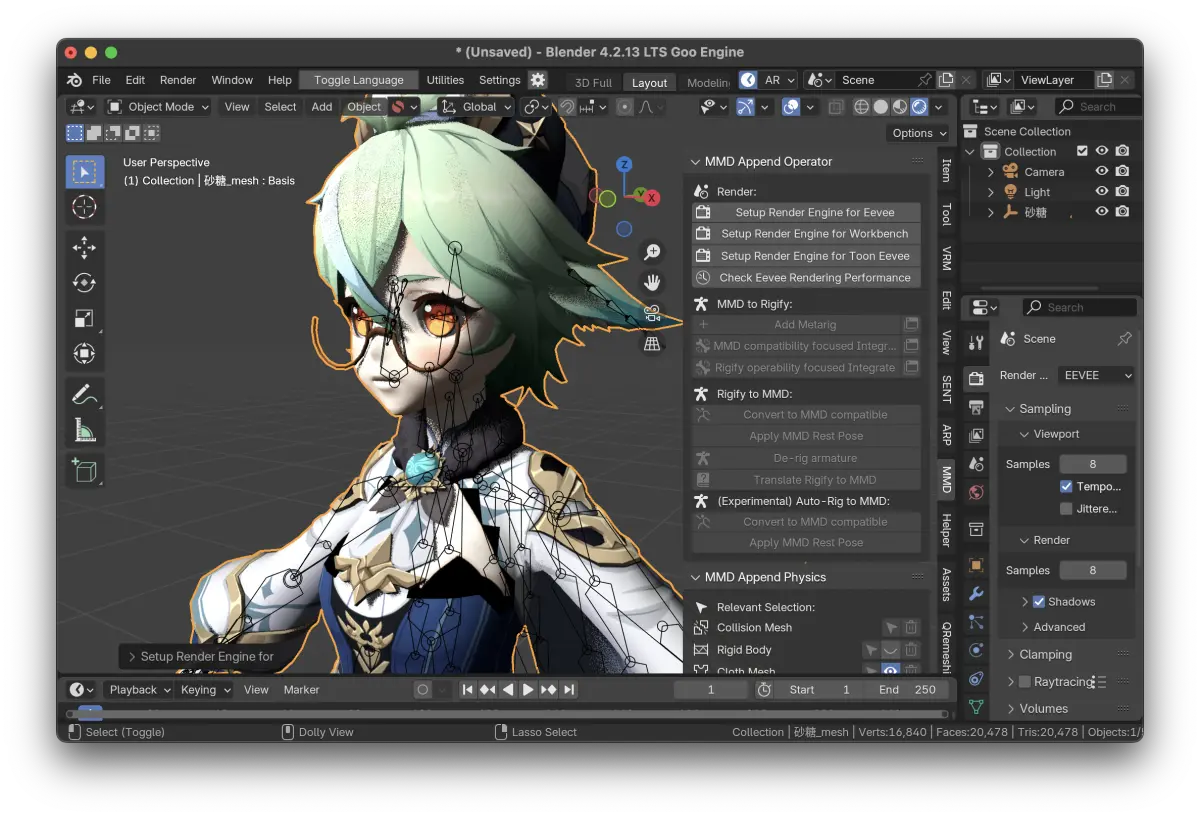
Task: Select the Measure tool
Action: (x=85, y=429)
